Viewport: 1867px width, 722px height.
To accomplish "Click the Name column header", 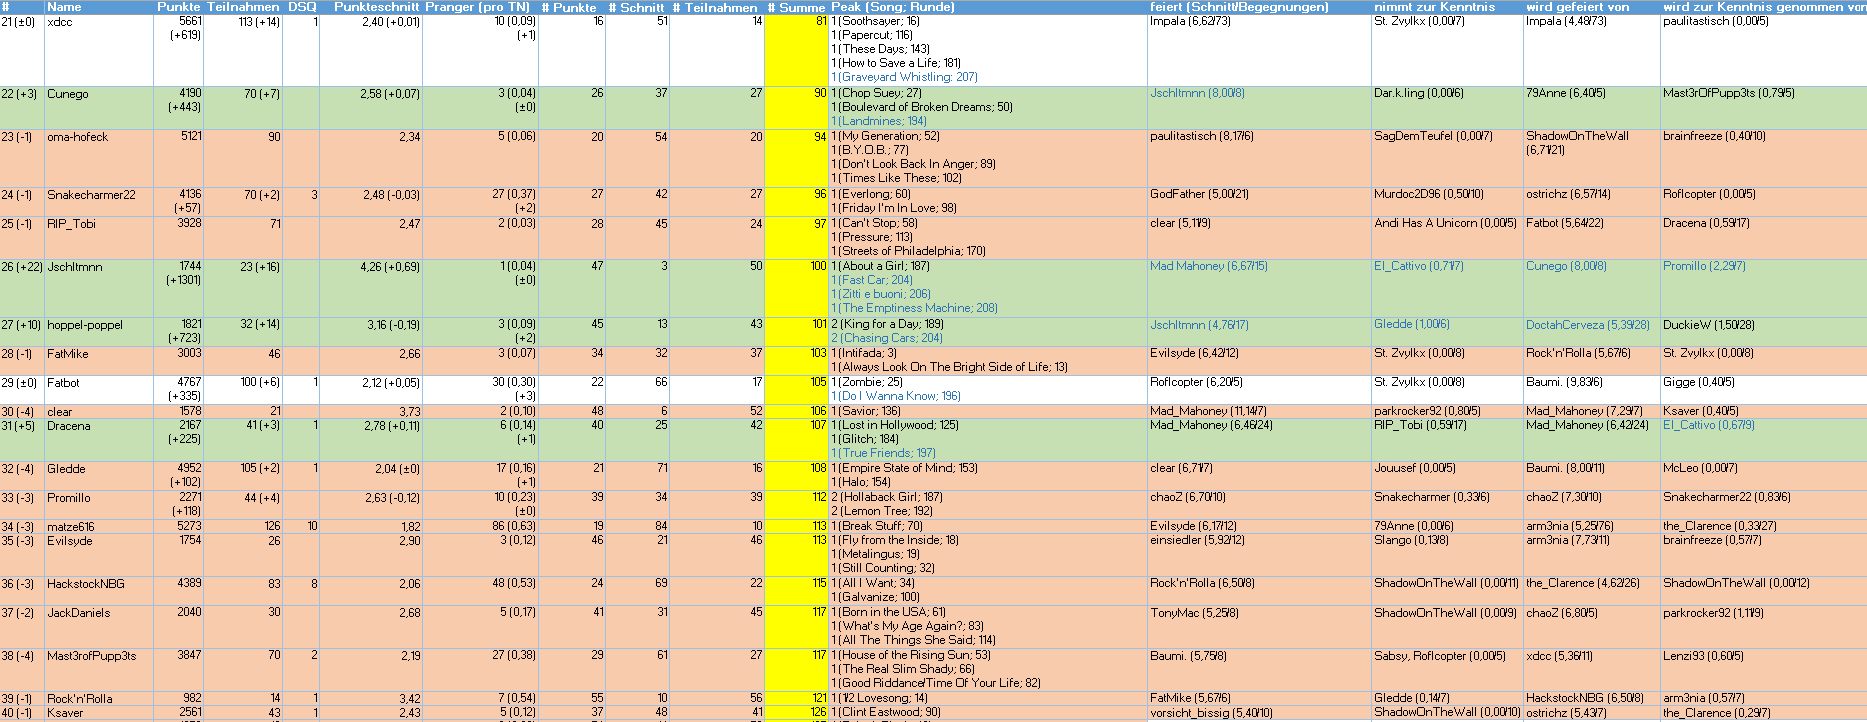I will [64, 7].
